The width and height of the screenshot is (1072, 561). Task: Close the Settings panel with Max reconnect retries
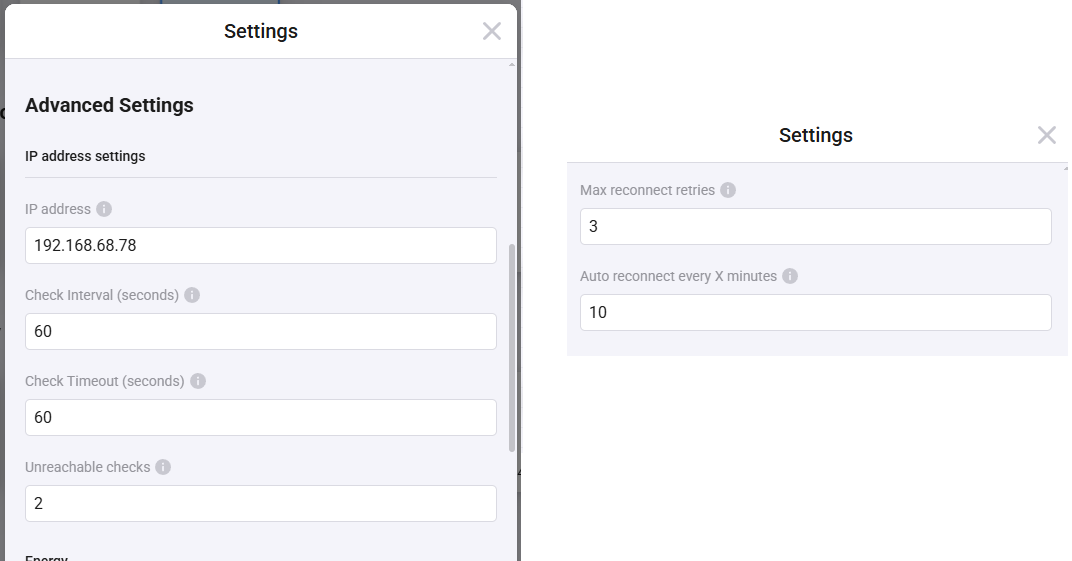tap(1046, 135)
